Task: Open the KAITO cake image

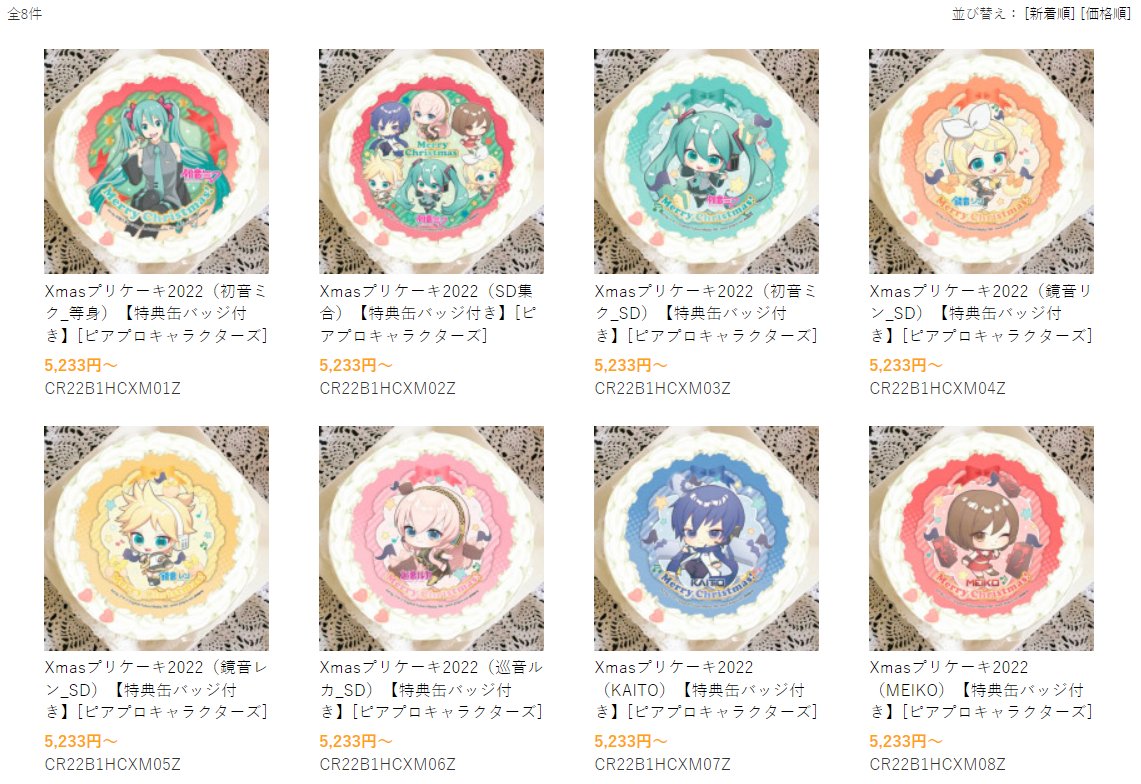Action: [707, 539]
